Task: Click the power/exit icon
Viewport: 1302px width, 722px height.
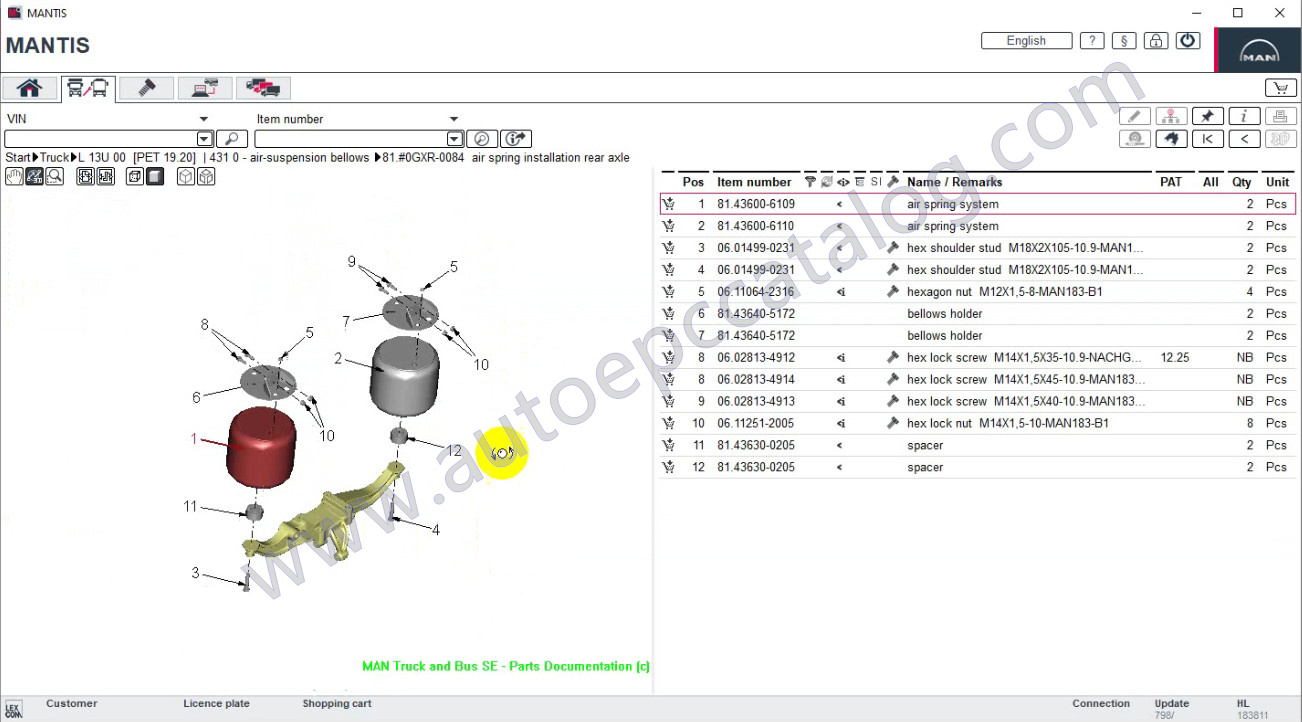Action: click(x=1187, y=41)
